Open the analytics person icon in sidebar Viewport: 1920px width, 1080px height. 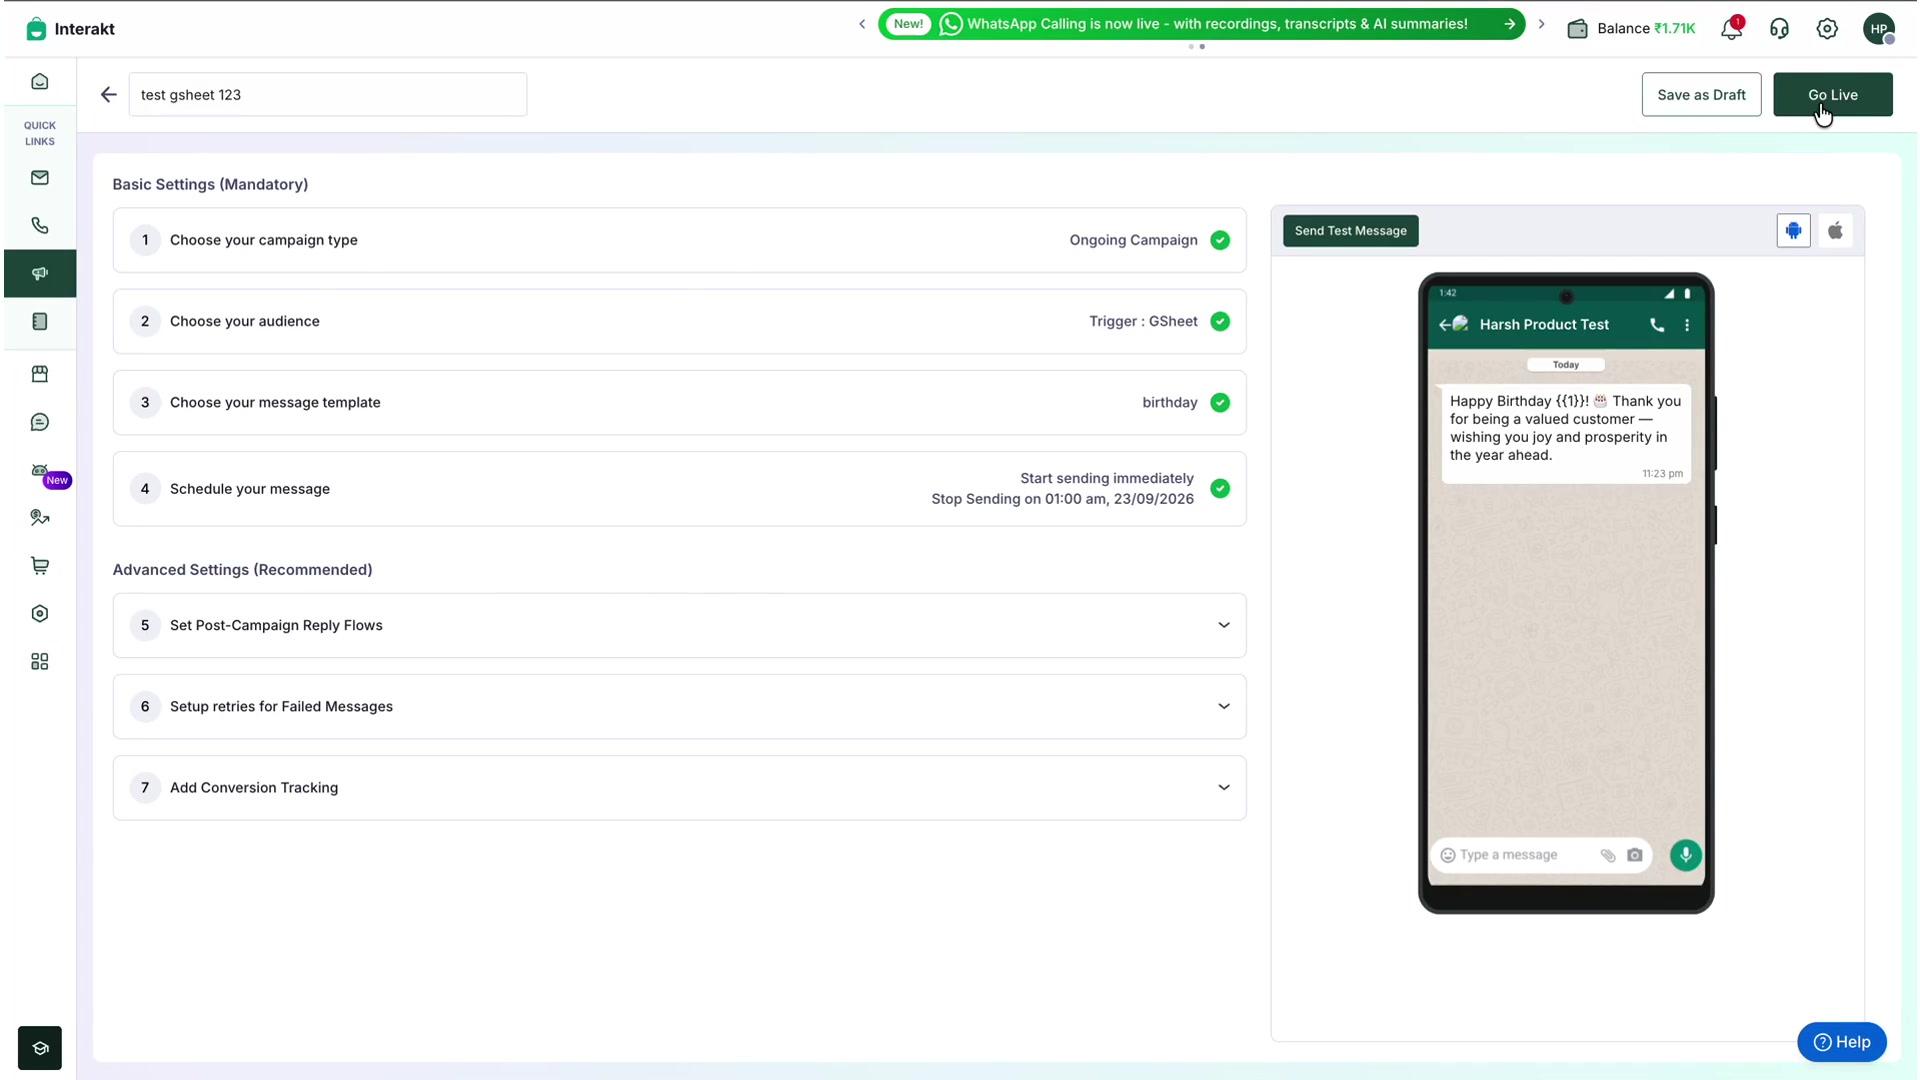(40, 518)
